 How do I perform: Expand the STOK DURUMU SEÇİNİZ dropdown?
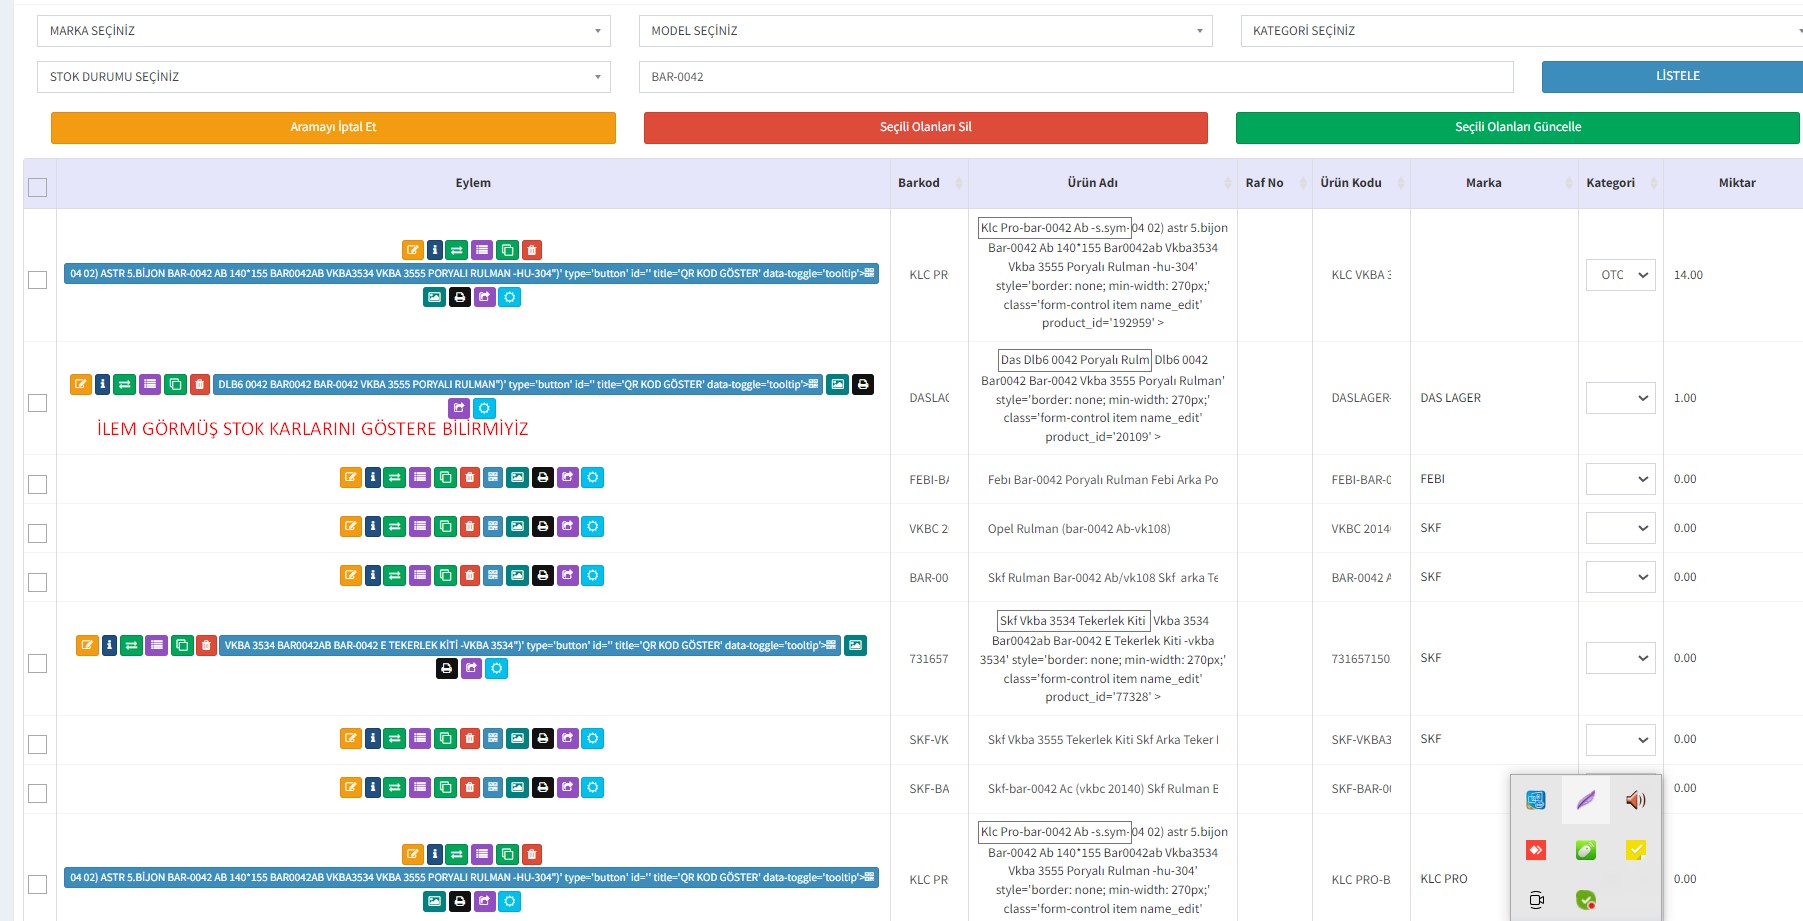(x=323, y=77)
